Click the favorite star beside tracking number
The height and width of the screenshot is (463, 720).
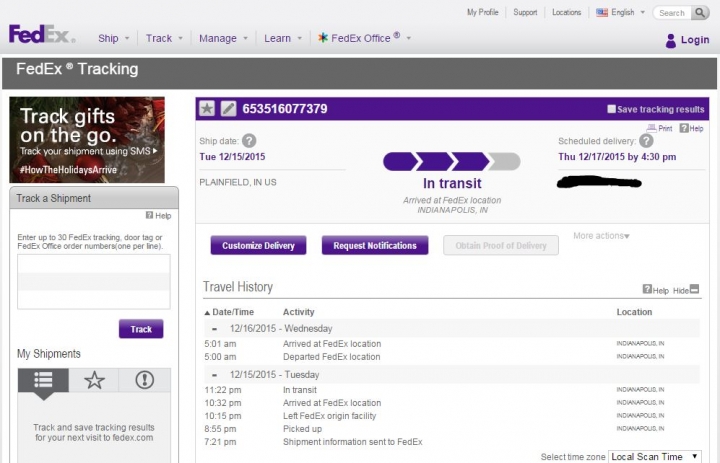tap(207, 109)
